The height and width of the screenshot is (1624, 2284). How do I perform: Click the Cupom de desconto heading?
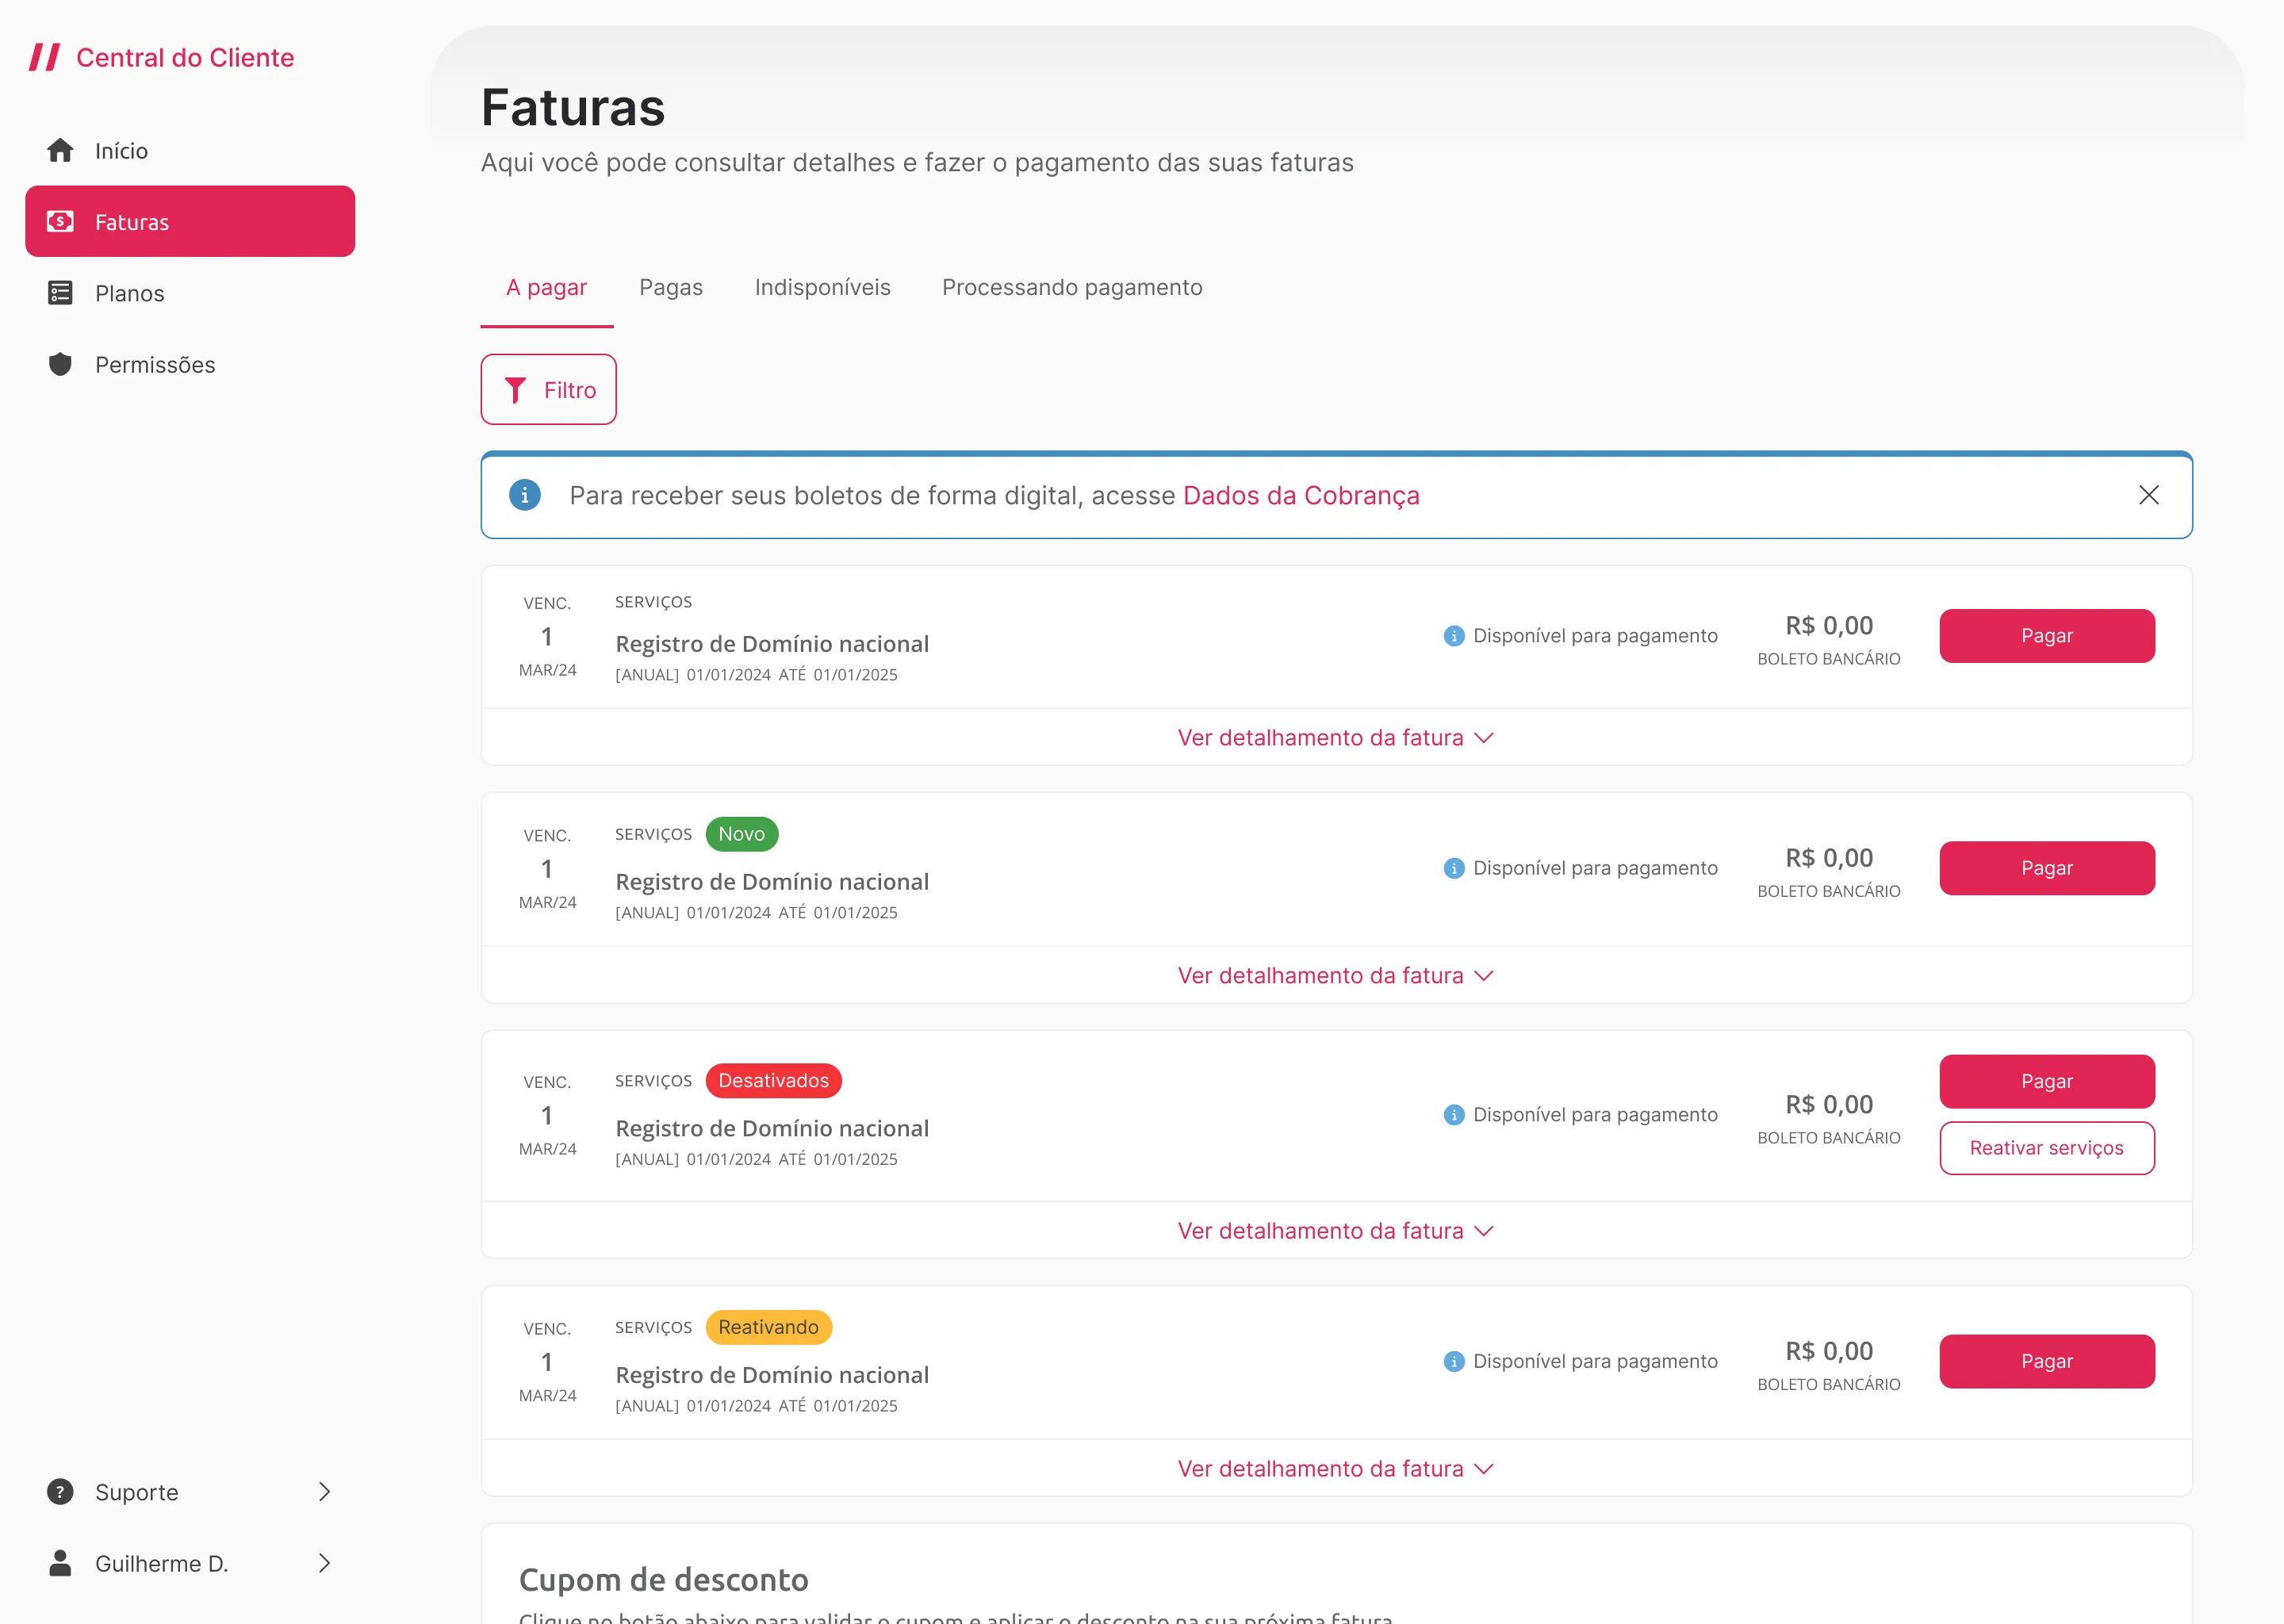(664, 1580)
